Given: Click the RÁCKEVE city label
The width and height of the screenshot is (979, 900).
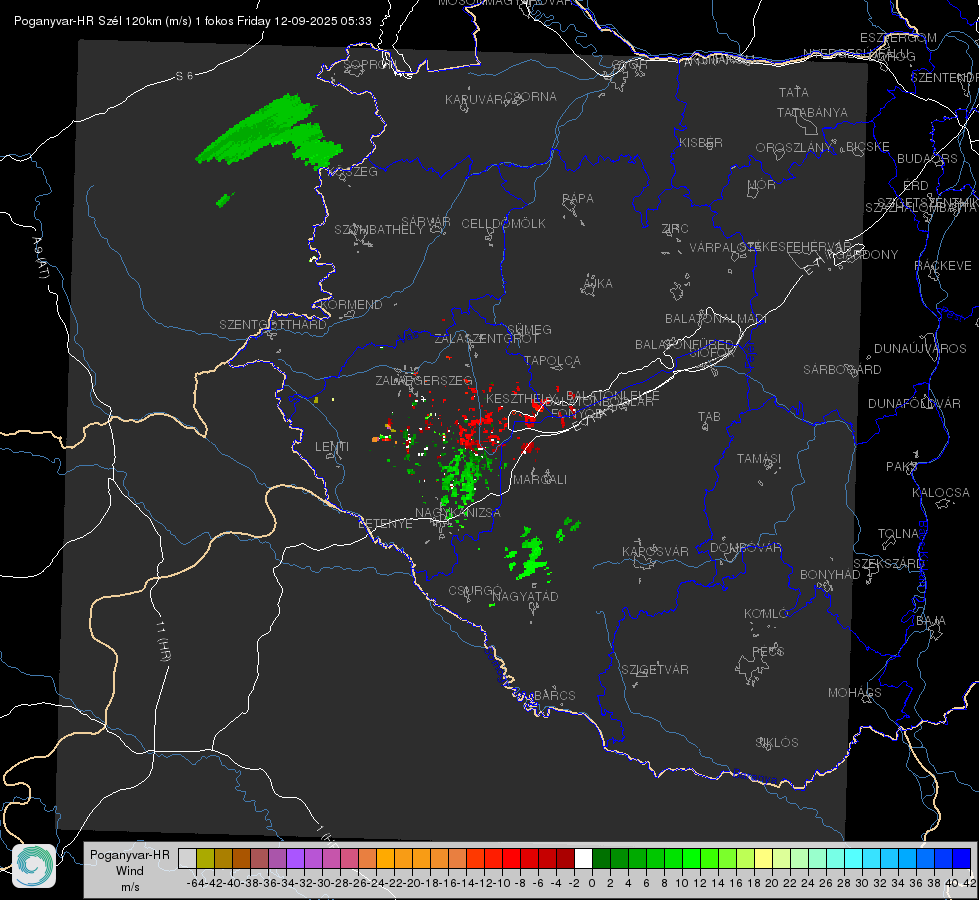Looking at the screenshot, I should [943, 266].
